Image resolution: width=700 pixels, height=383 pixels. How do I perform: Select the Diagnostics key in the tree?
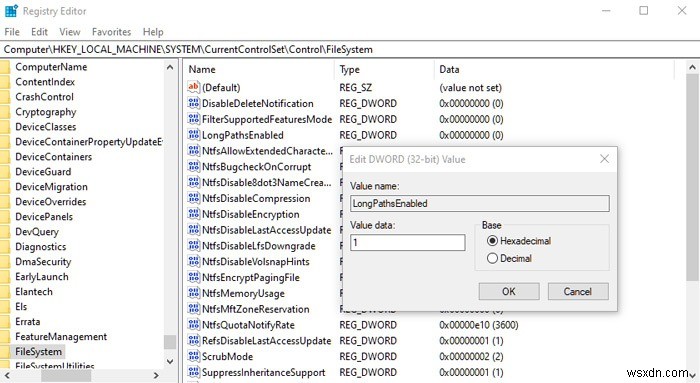(x=41, y=247)
